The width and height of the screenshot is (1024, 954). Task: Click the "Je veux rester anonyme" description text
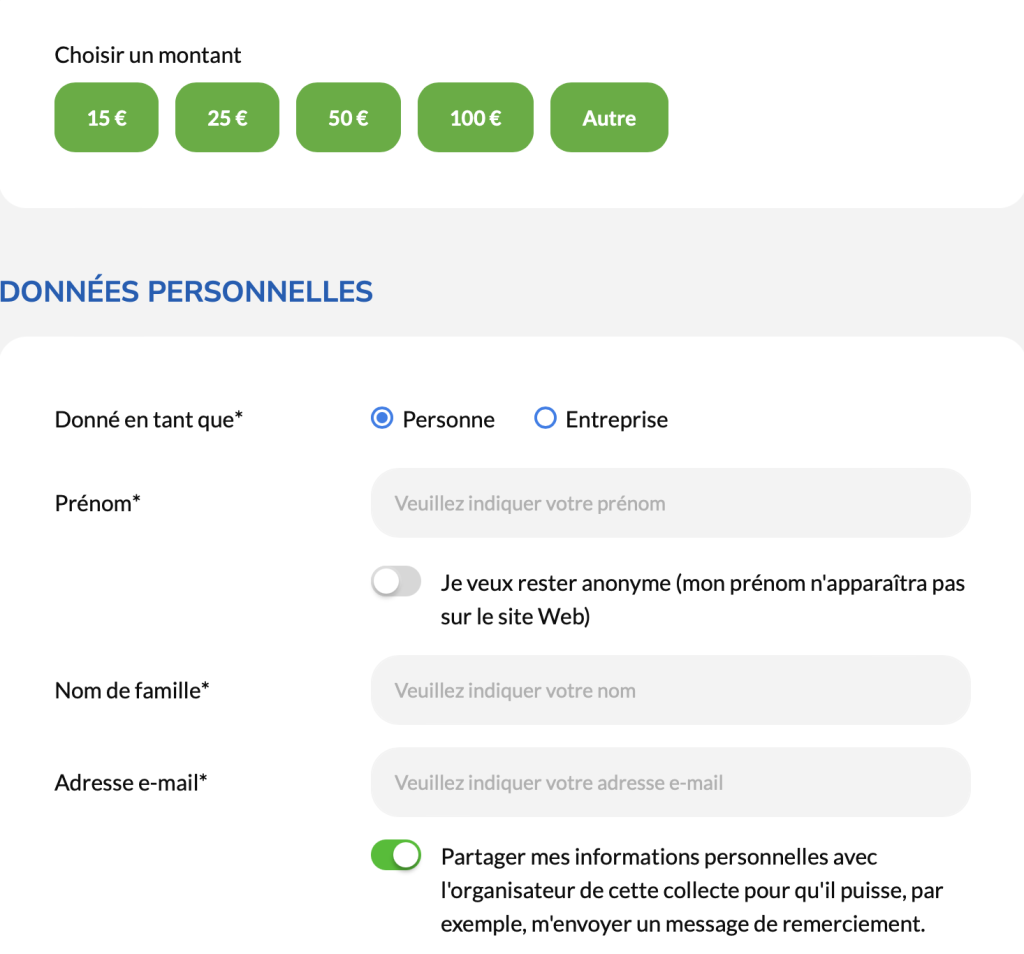click(702, 600)
